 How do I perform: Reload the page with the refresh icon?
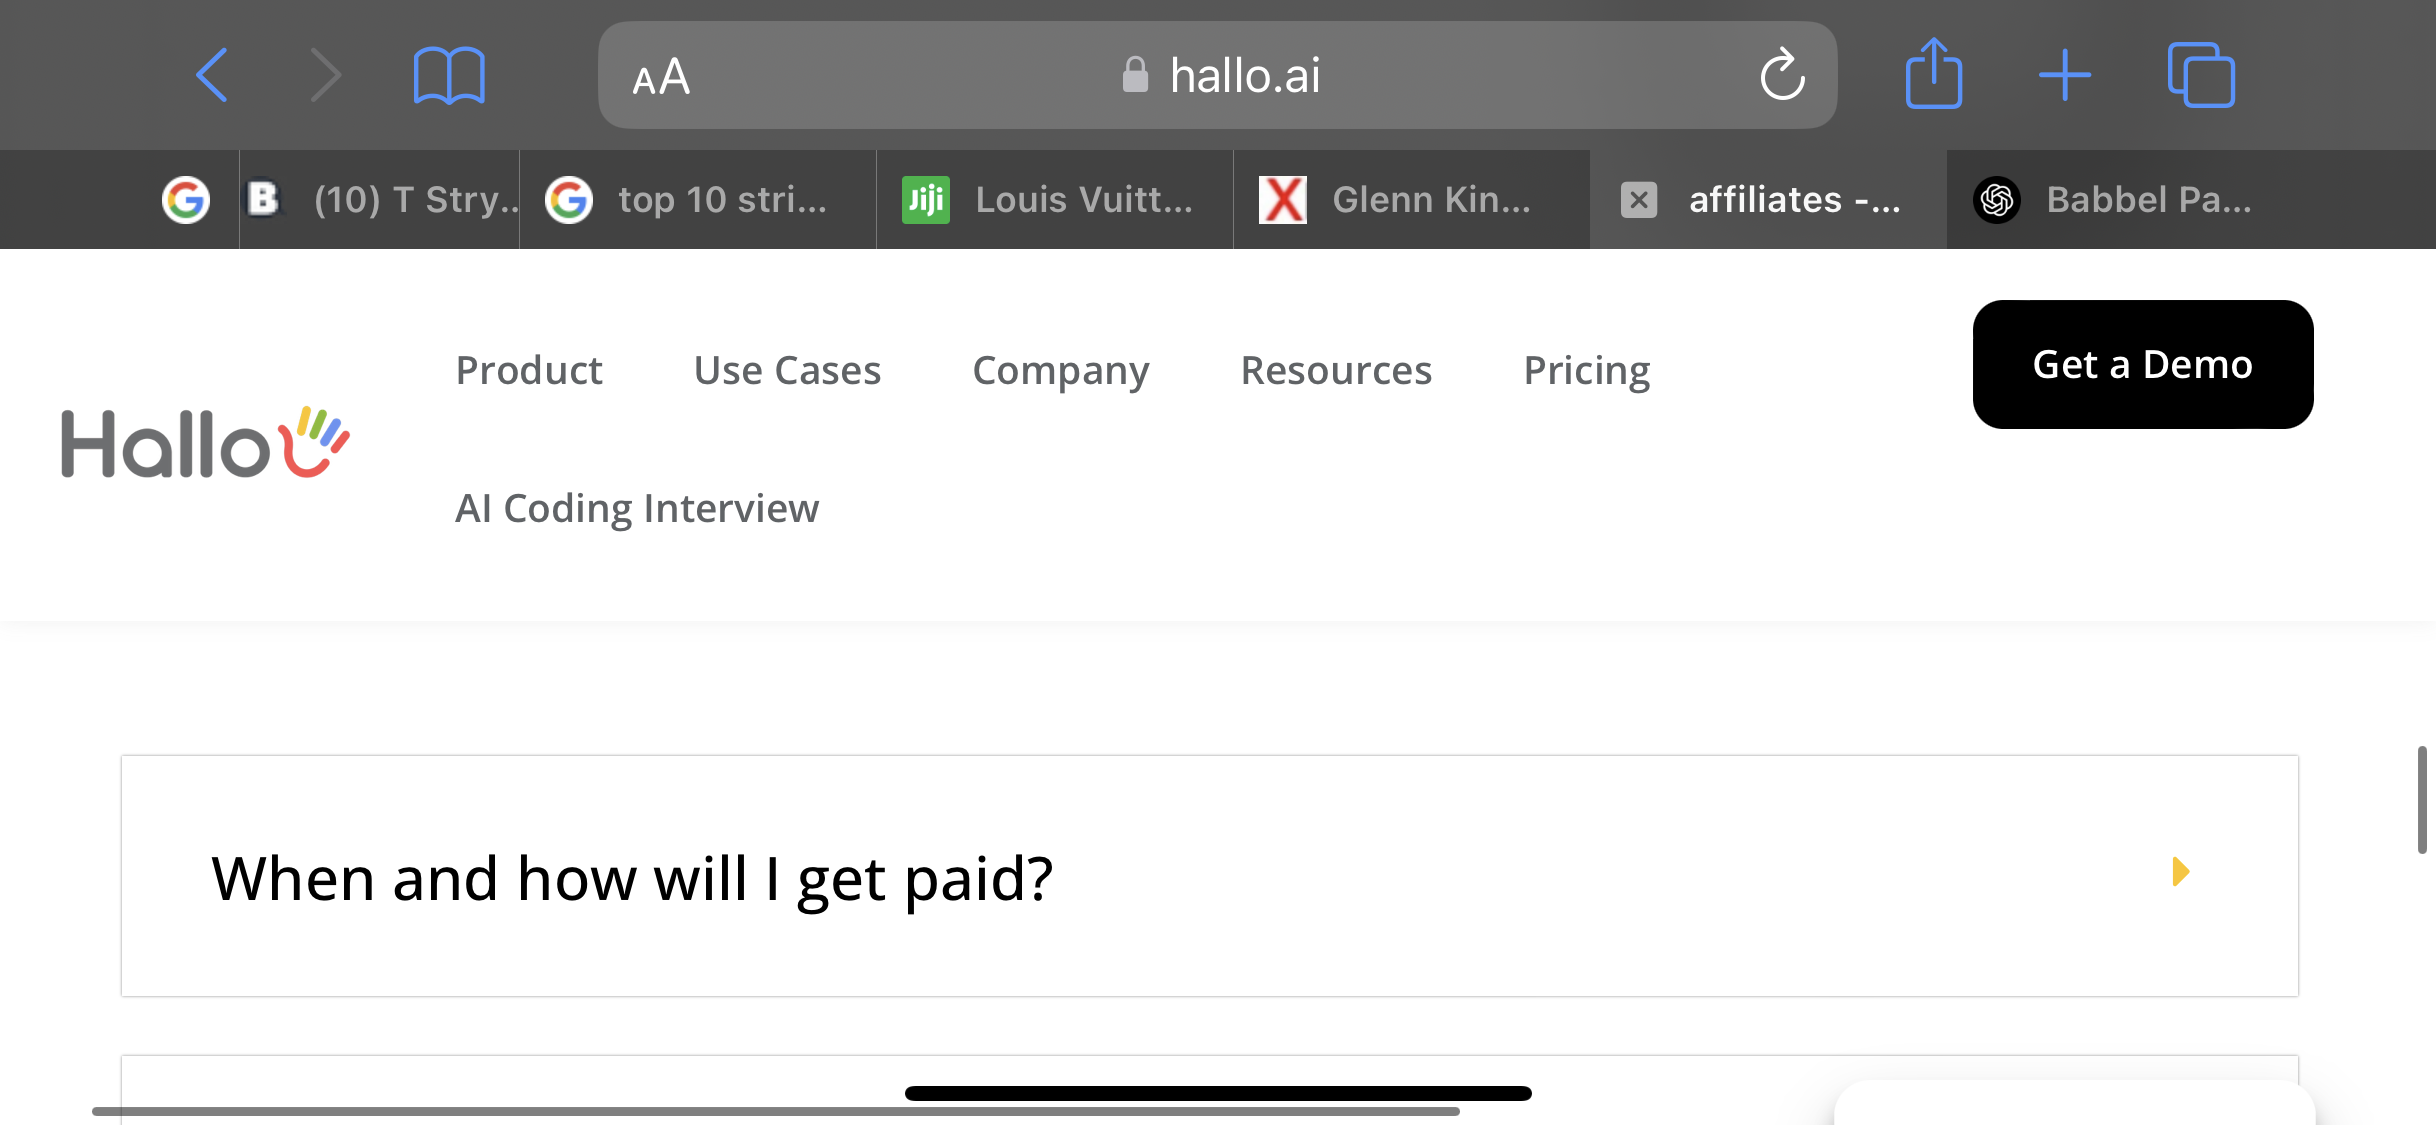pos(1782,75)
